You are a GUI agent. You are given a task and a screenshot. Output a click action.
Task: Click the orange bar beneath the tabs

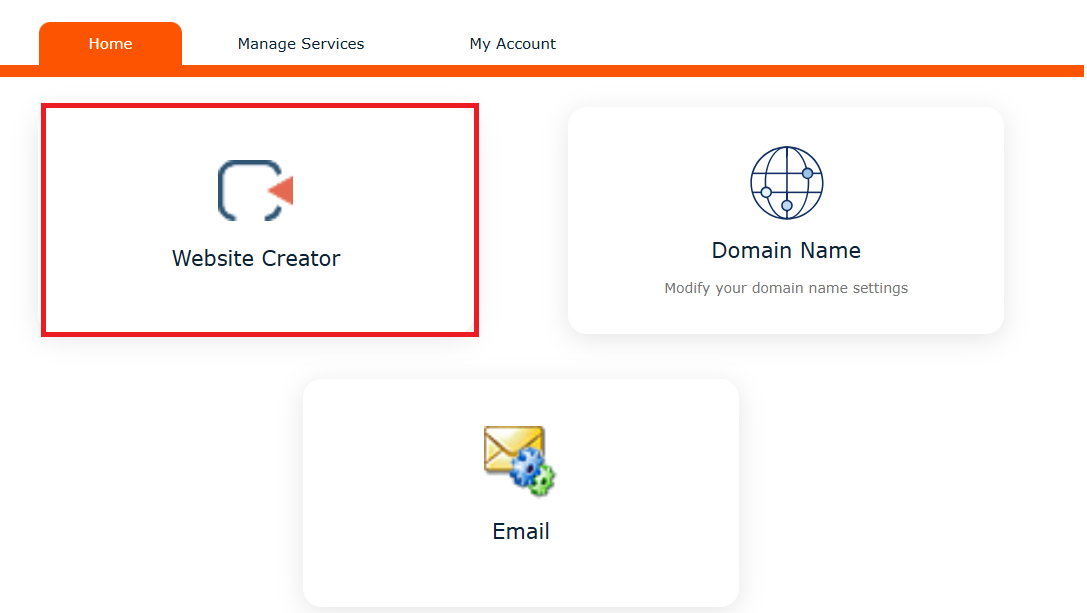(x=542, y=71)
